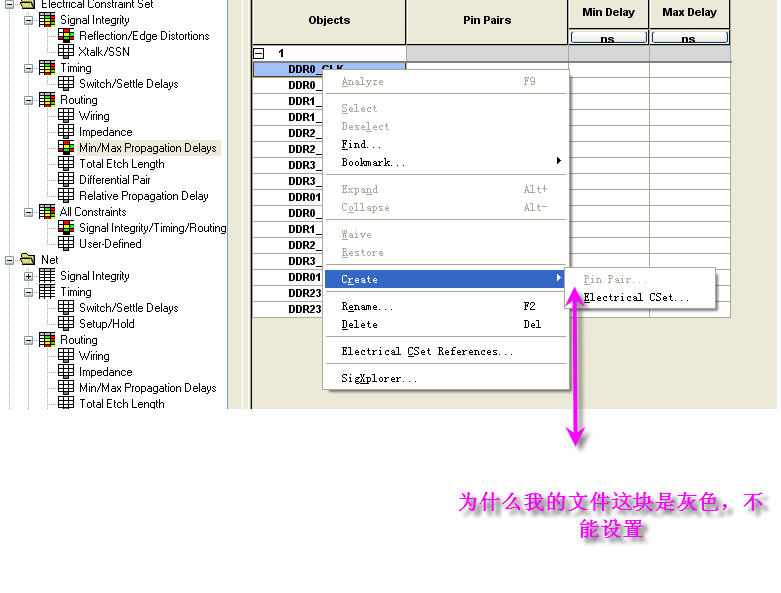Click the Reflection/Edge Distortions worksheet icon
Image resolution: width=781 pixels, height=593 pixels.
[66, 35]
